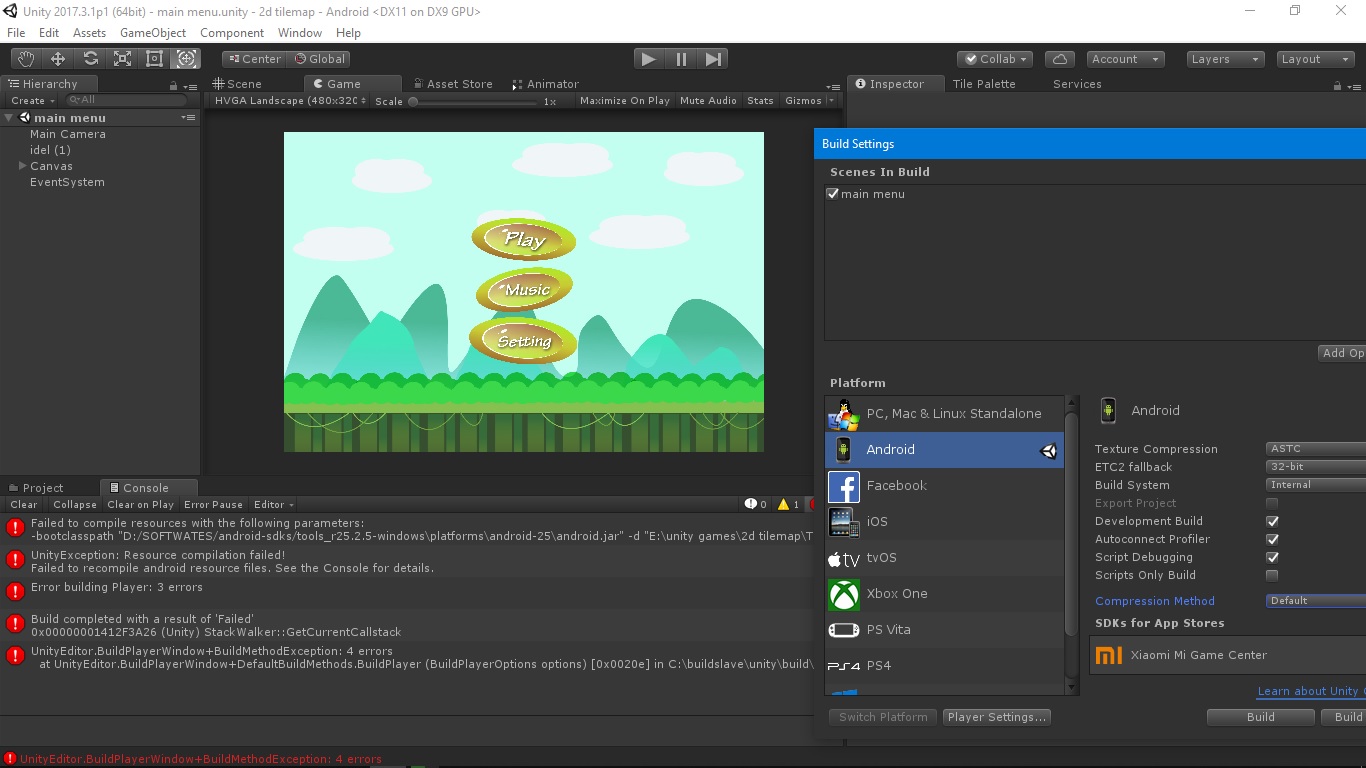
Task: Open the HVGA Landscape aspect dropdown
Action: pos(290,100)
